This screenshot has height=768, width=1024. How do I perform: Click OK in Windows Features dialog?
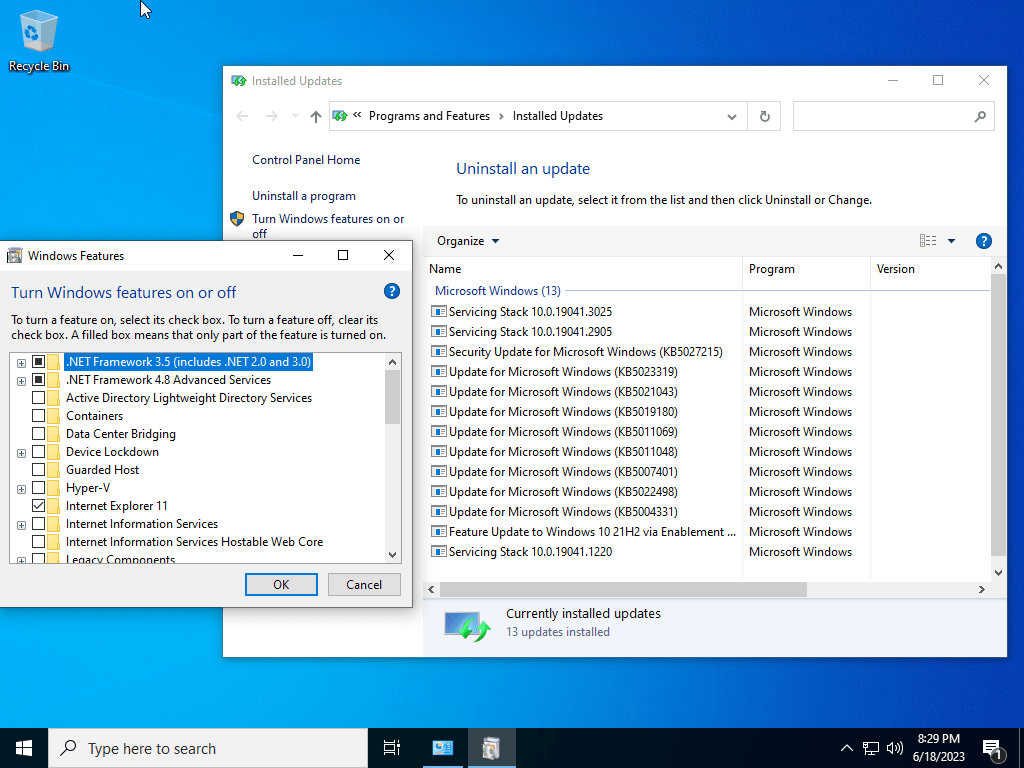coord(281,584)
